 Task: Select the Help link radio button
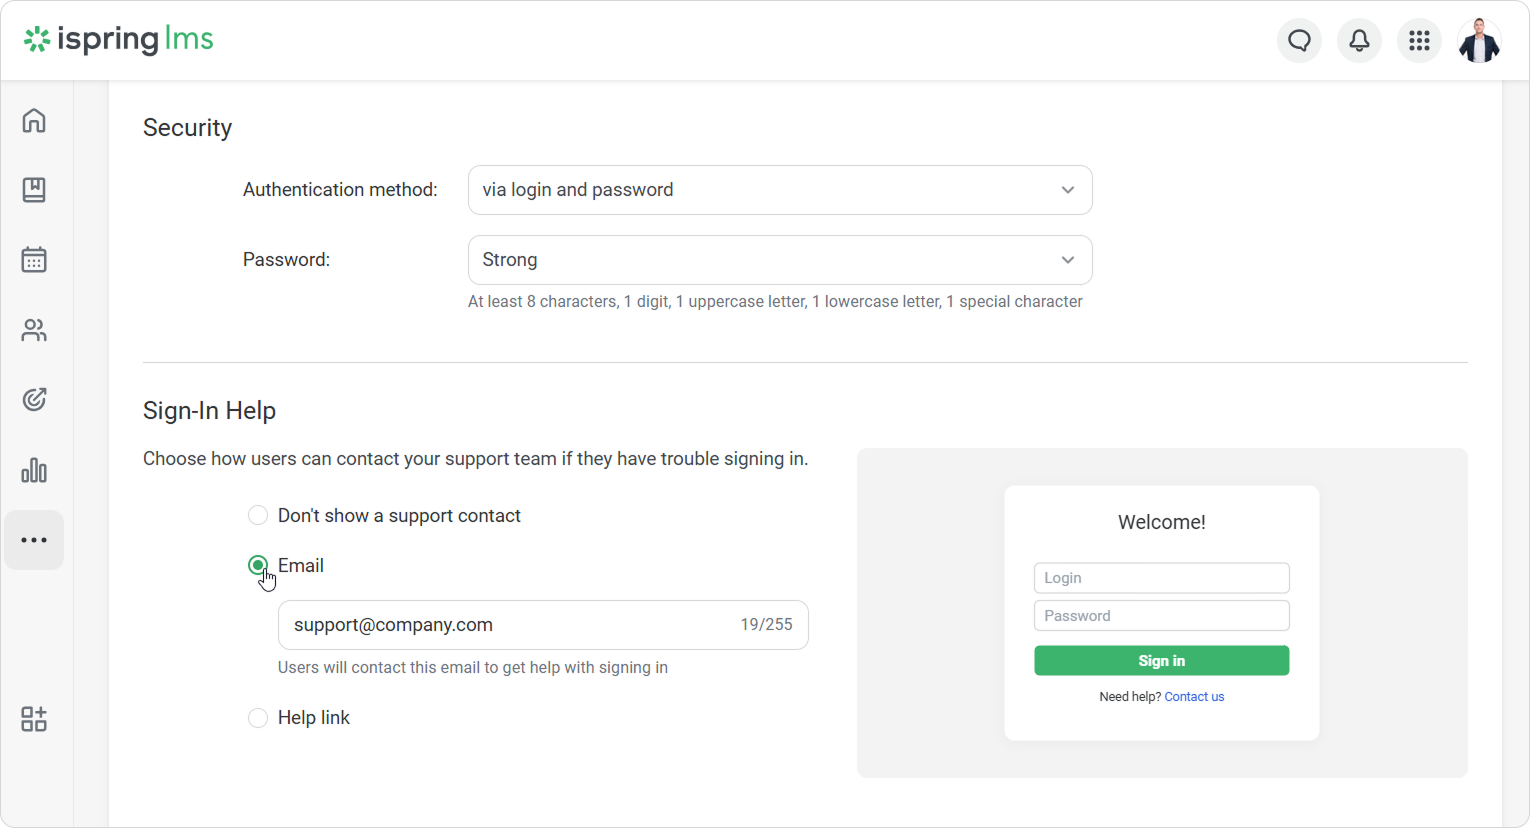point(258,717)
